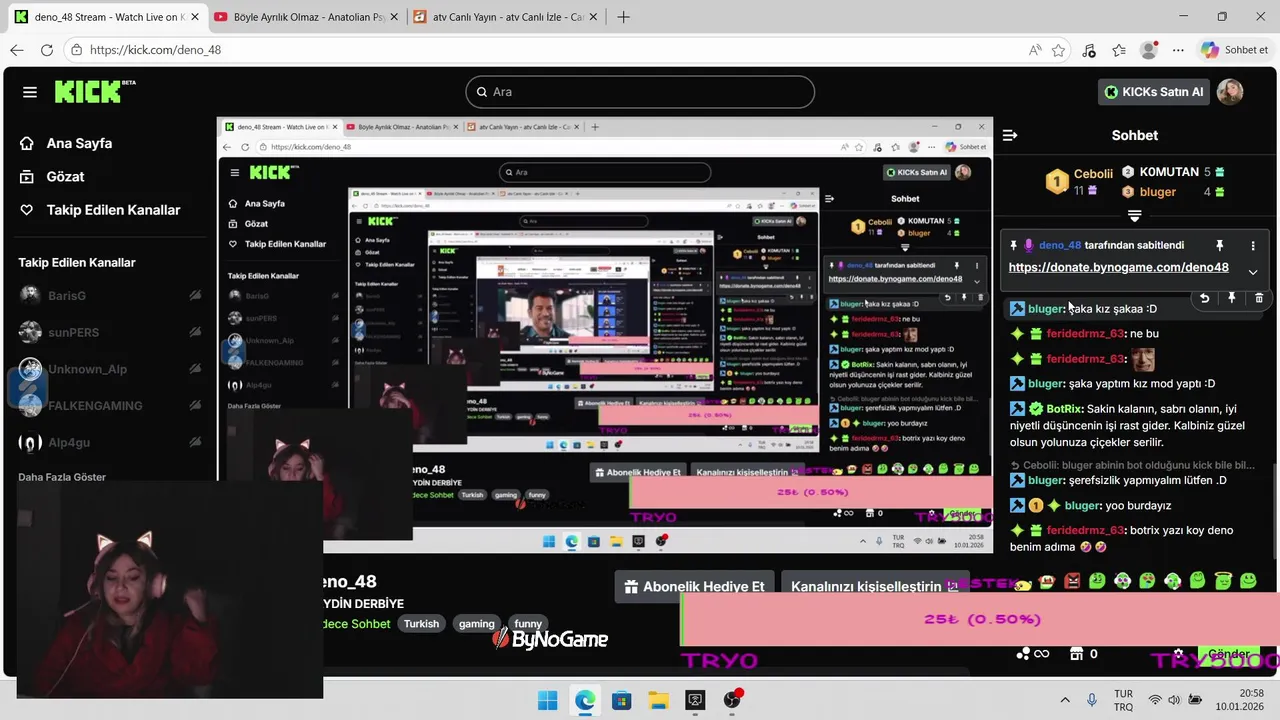1280x720 pixels.
Task: Click the Ara search field
Action: pos(640,92)
